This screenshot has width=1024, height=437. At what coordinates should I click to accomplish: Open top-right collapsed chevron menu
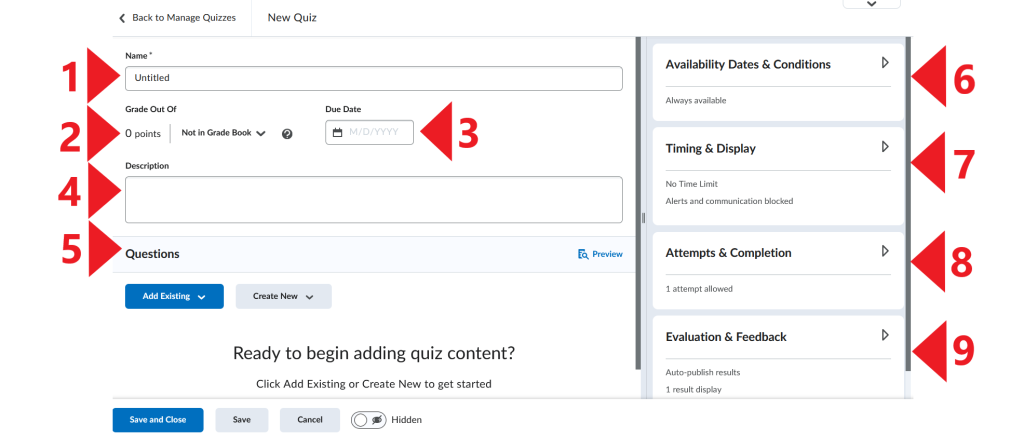coord(871,4)
